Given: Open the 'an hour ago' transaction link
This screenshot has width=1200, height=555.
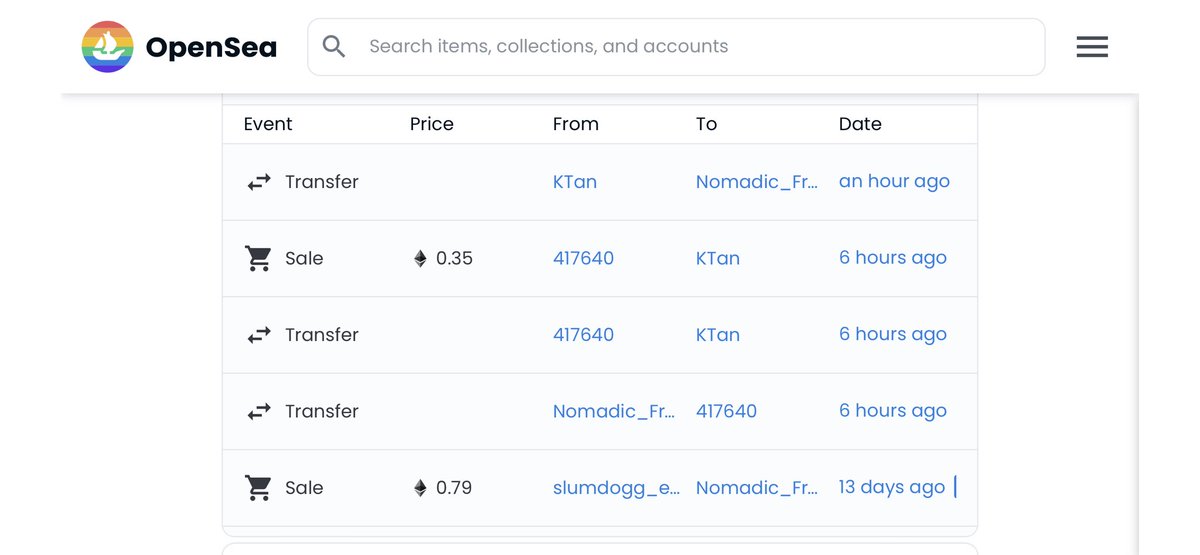Looking at the screenshot, I should (894, 182).
